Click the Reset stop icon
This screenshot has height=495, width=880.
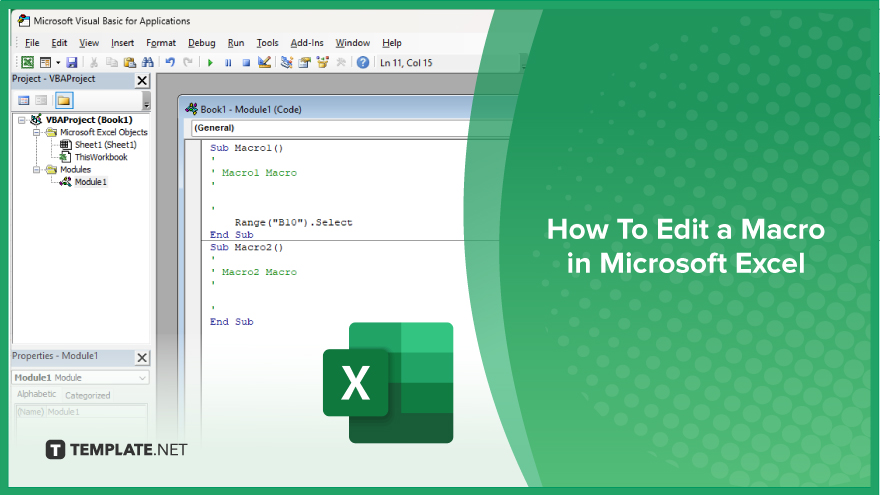click(246, 62)
